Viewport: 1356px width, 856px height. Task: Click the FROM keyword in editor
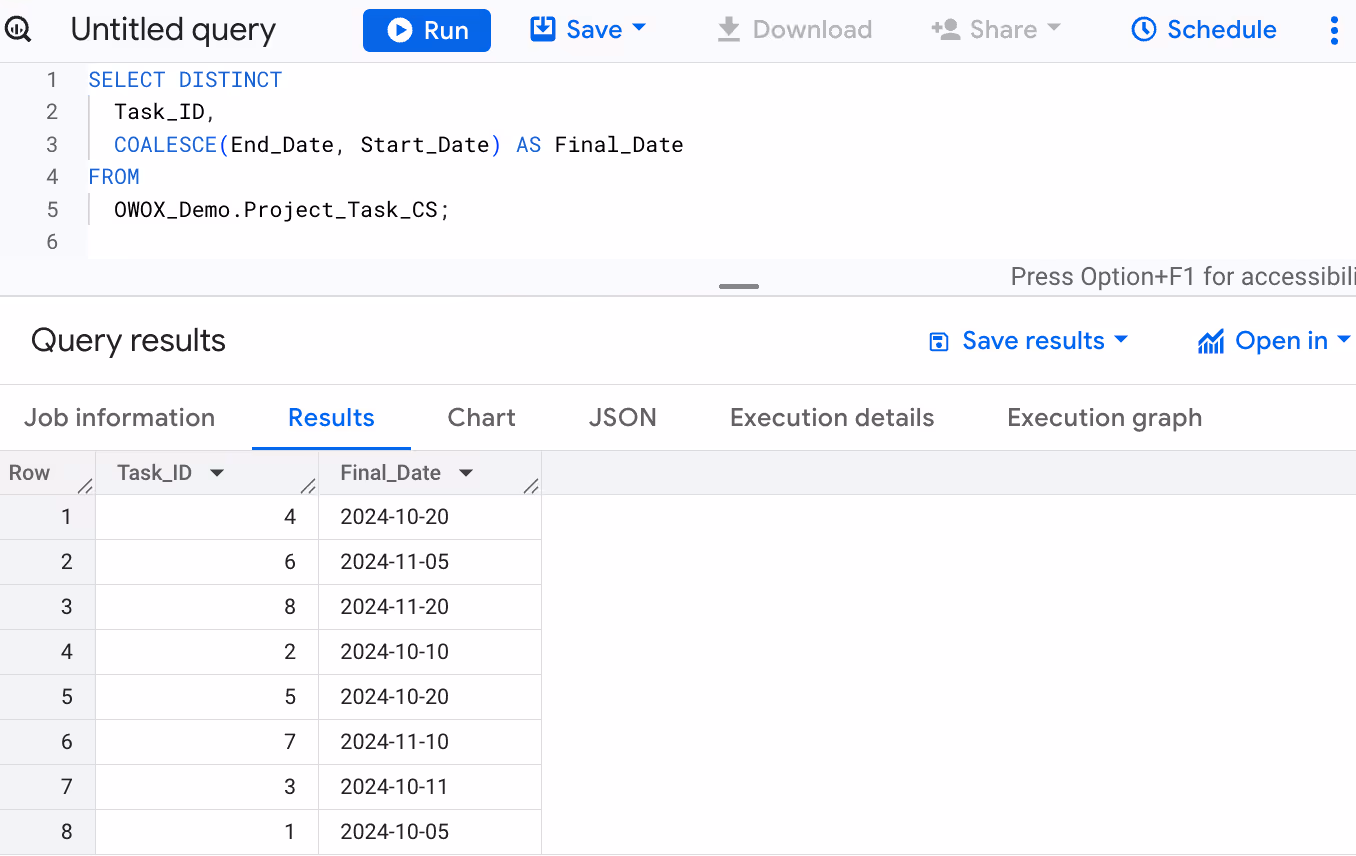pos(114,177)
